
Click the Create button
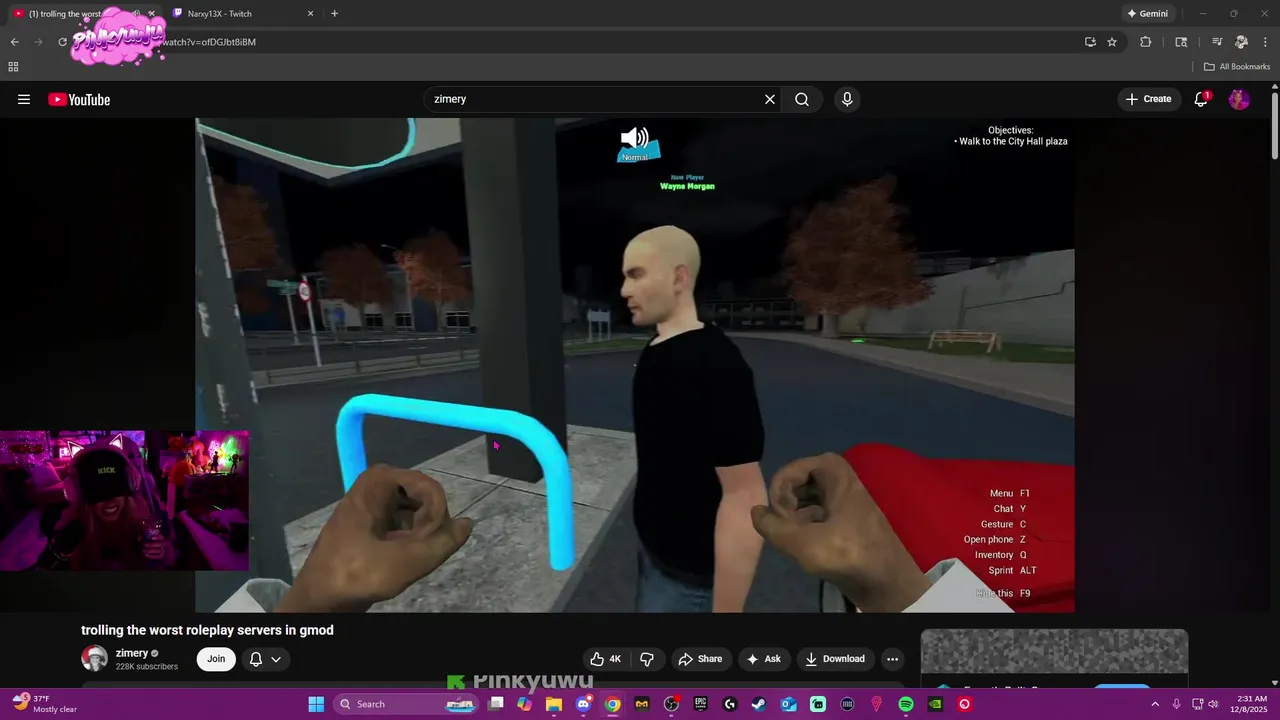click(x=1148, y=99)
